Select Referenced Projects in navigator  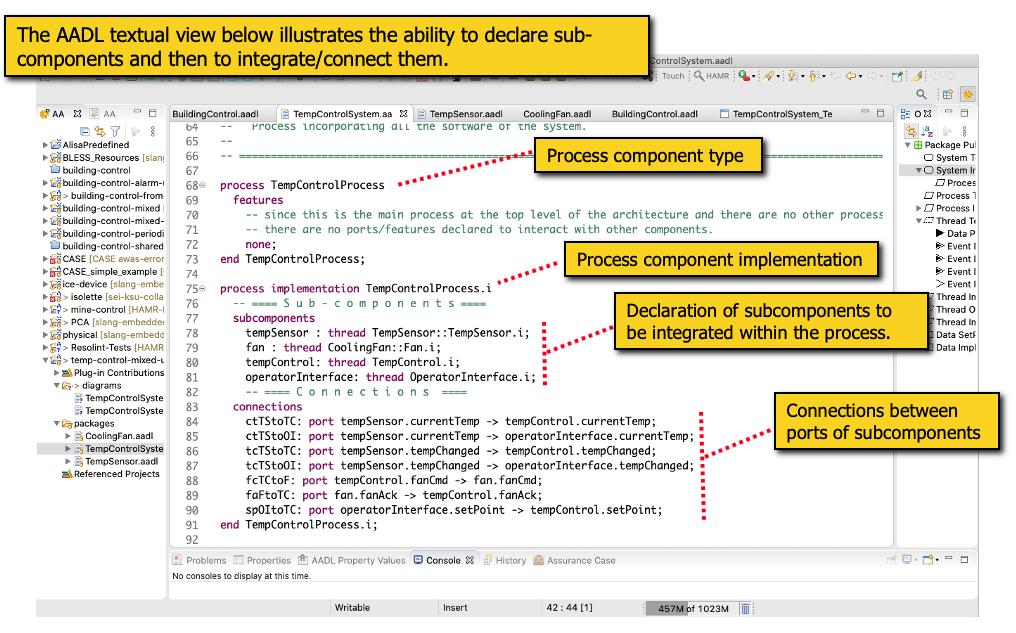point(116,474)
